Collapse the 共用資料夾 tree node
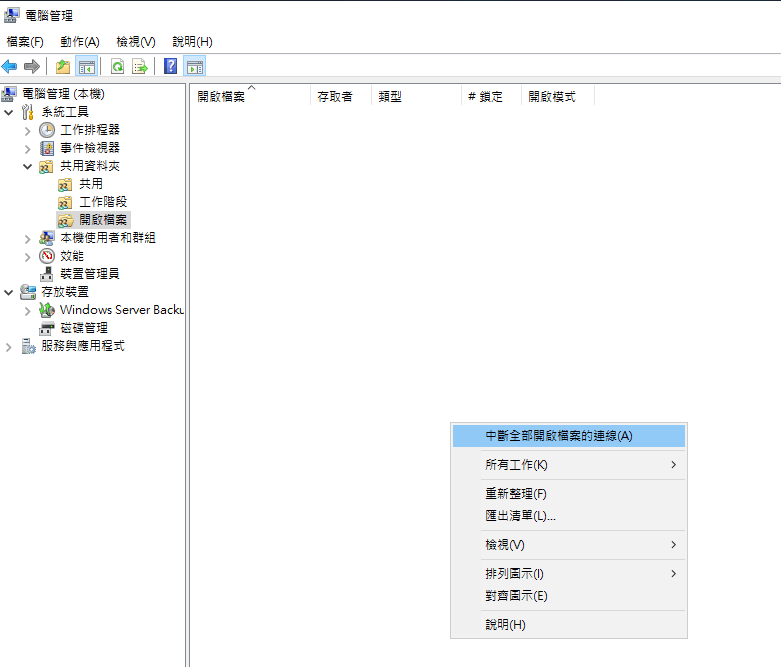Viewport: 781px width, 667px height. click(x=27, y=166)
